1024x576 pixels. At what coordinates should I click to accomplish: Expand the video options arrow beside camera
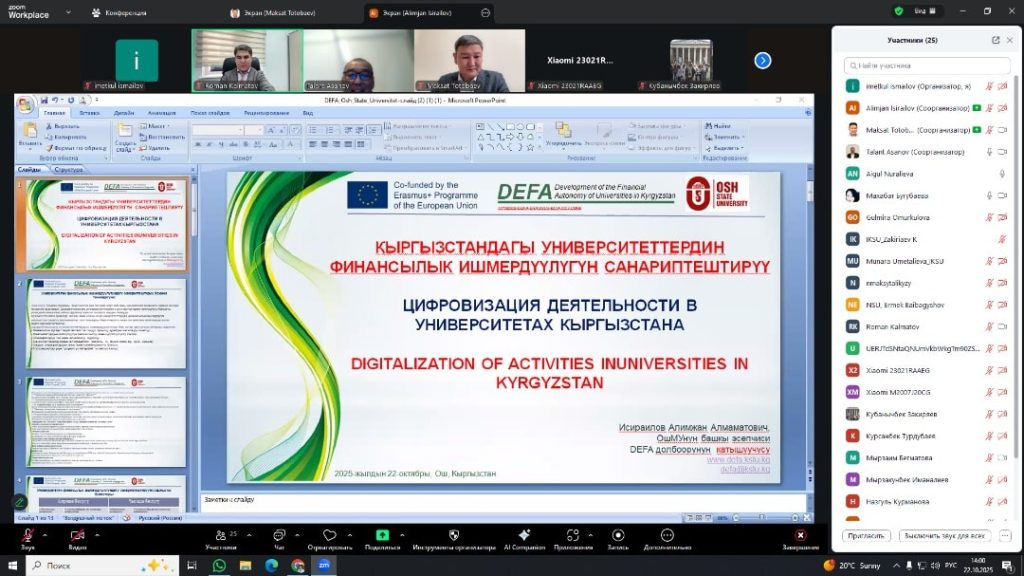(96, 533)
